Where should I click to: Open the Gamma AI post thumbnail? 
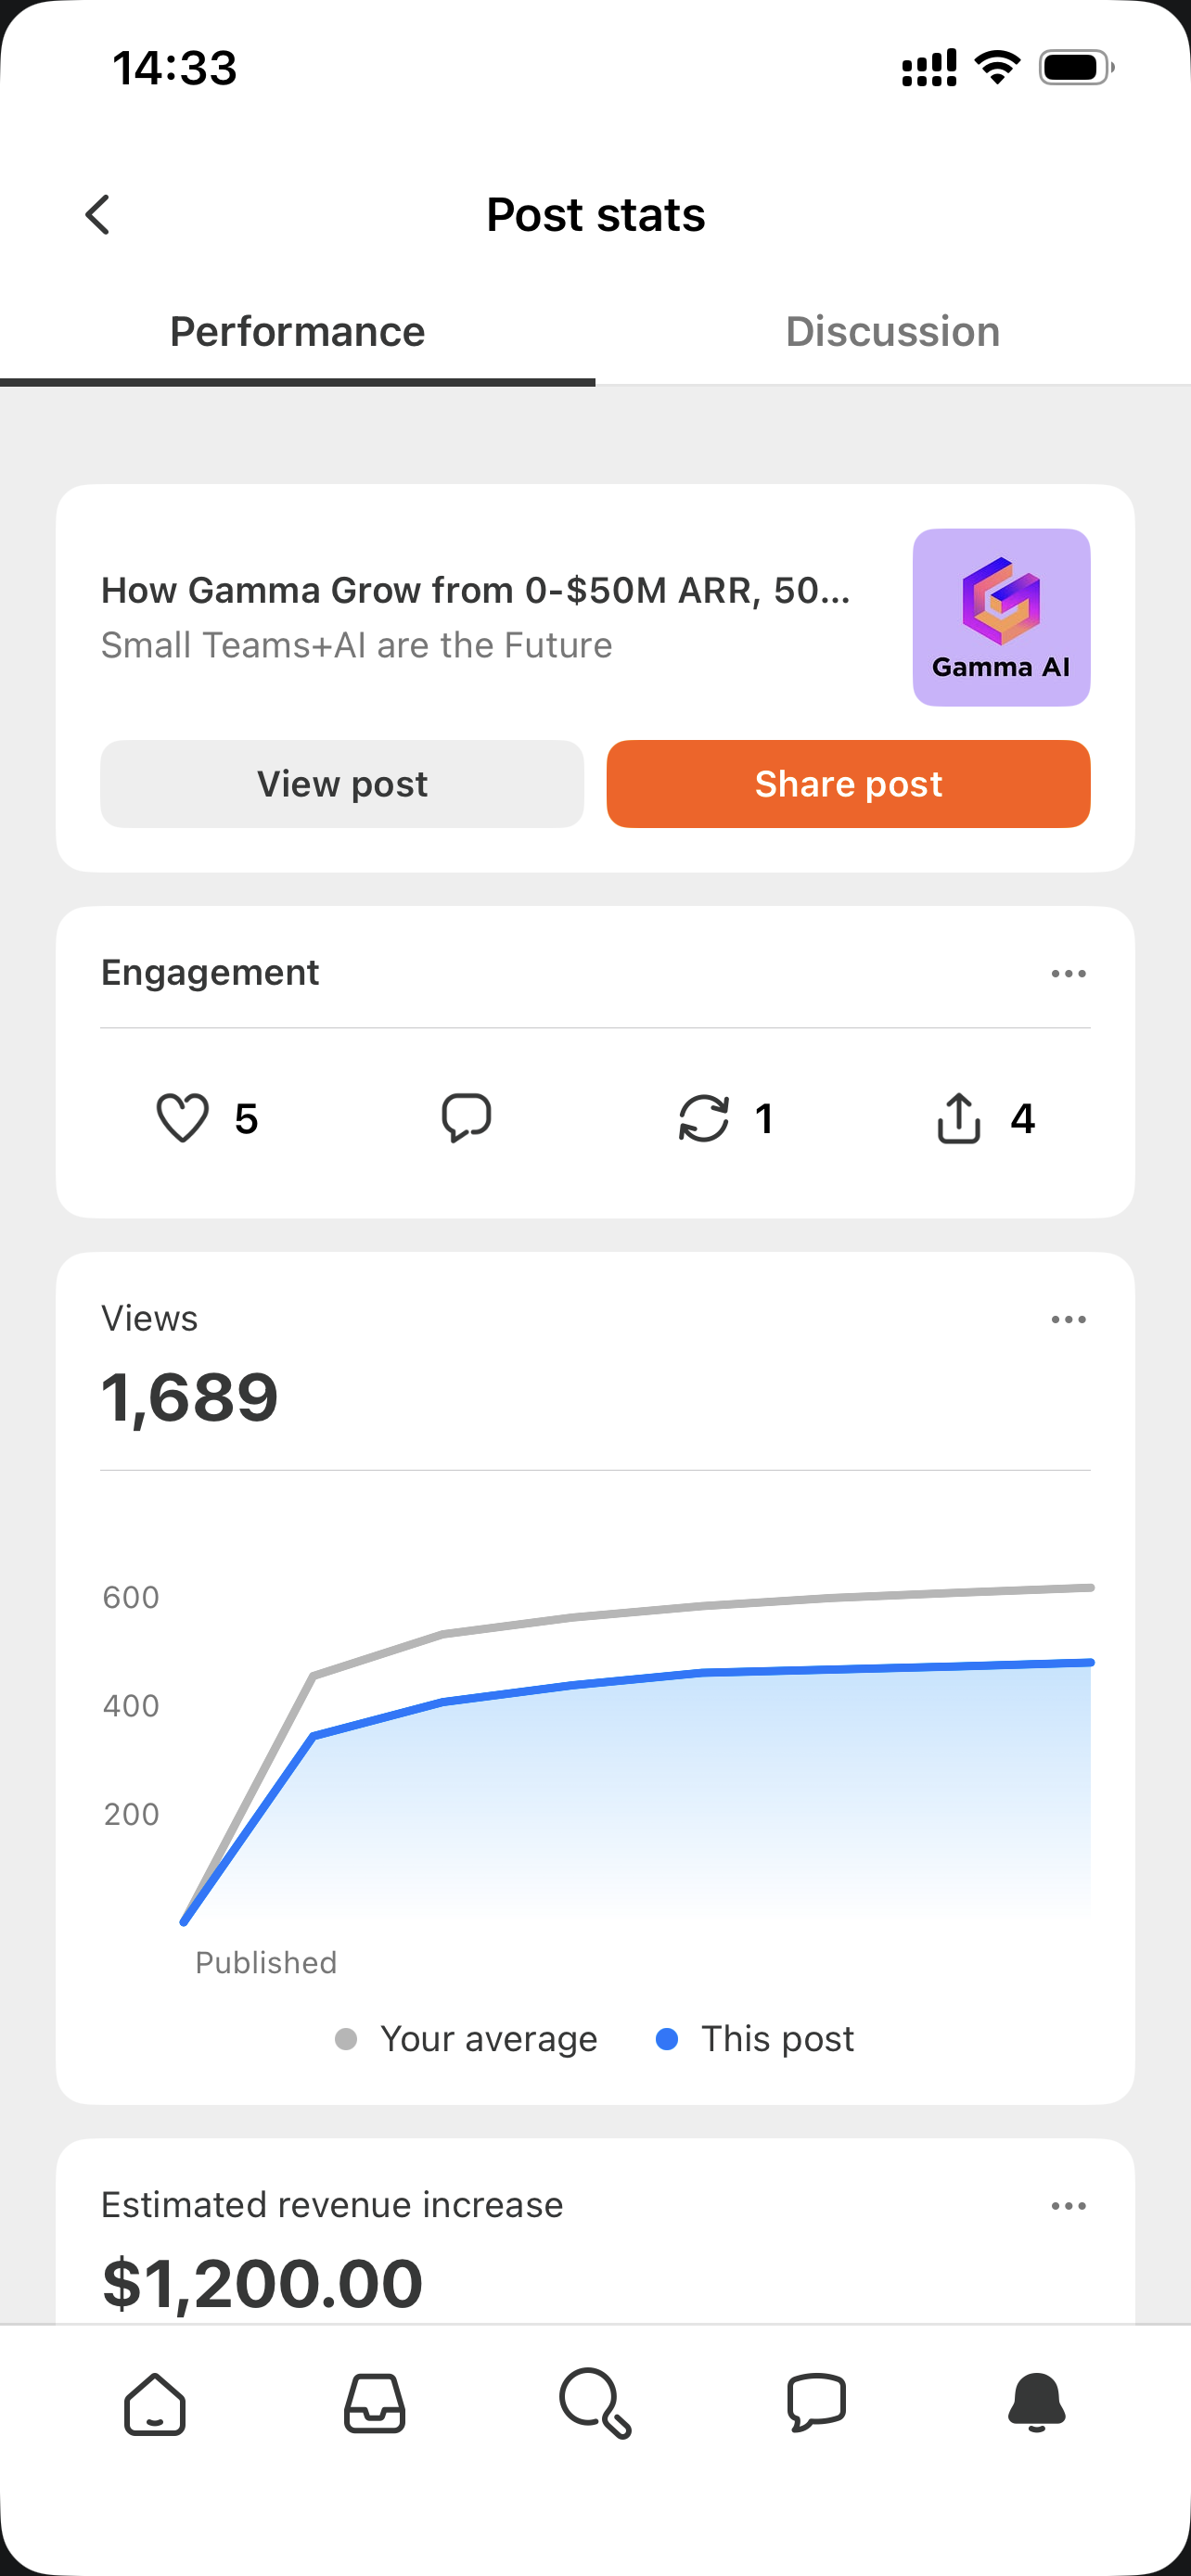point(1001,618)
